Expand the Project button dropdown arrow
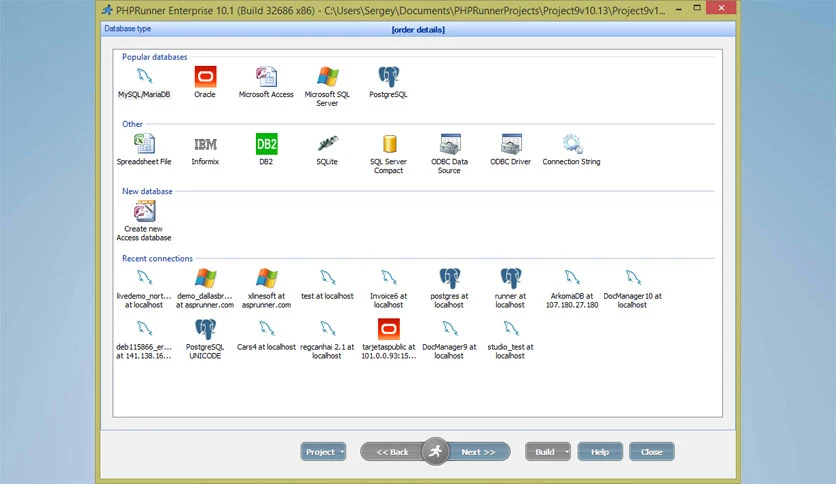Screen dimensions: 836x484 pyautogui.click(x=342, y=452)
